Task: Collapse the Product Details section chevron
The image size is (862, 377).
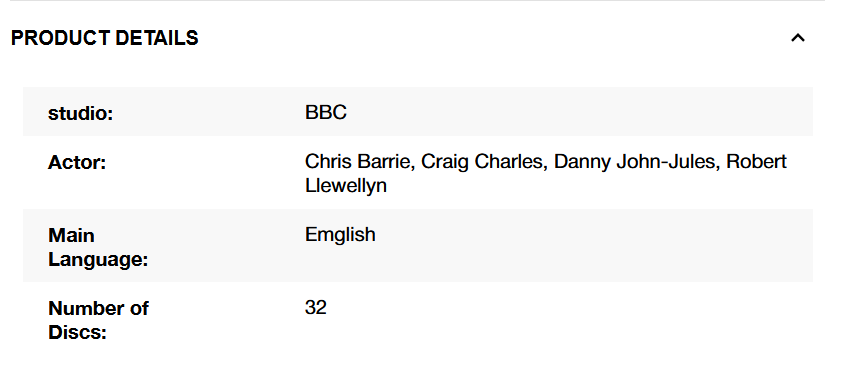Action: (798, 38)
